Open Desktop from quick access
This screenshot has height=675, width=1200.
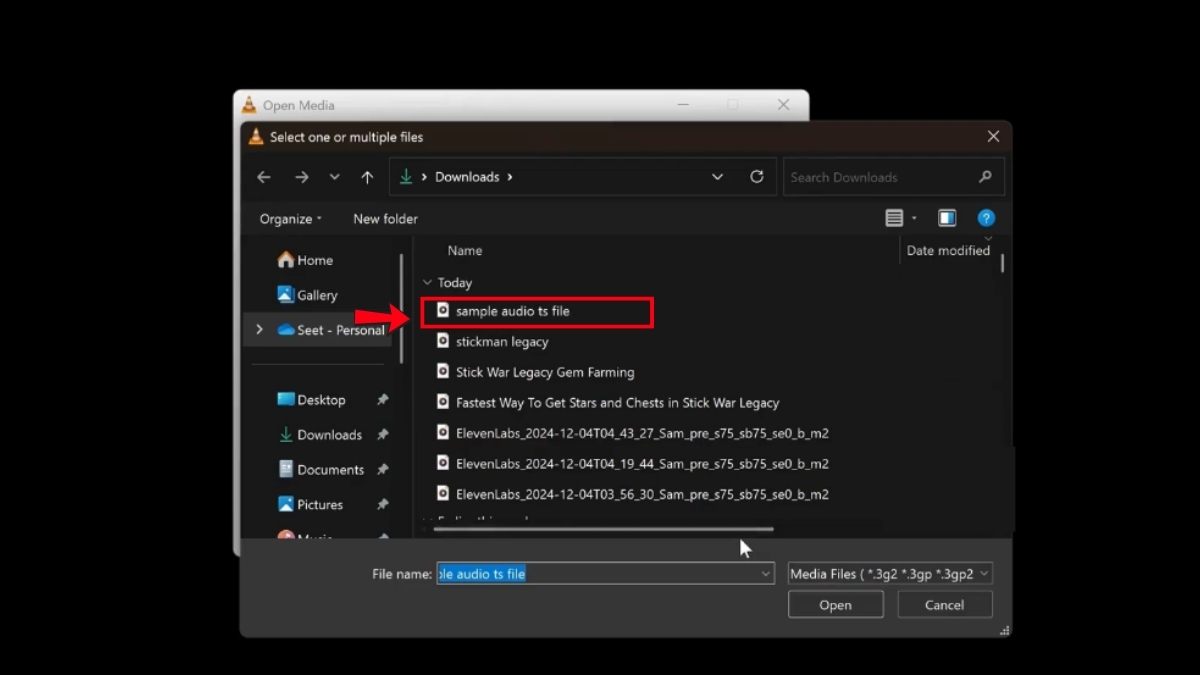[x=311, y=400]
